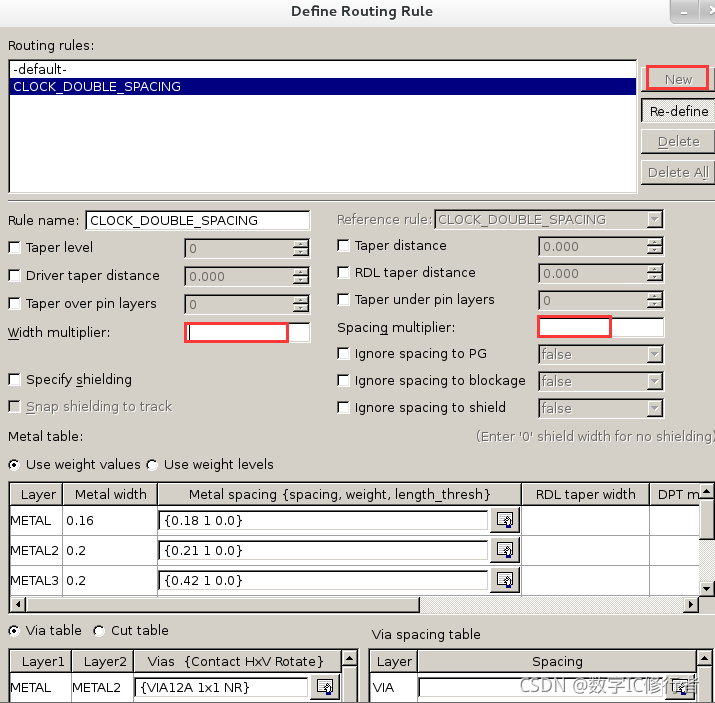Enable Driver taper distance checkbox

coord(15,275)
